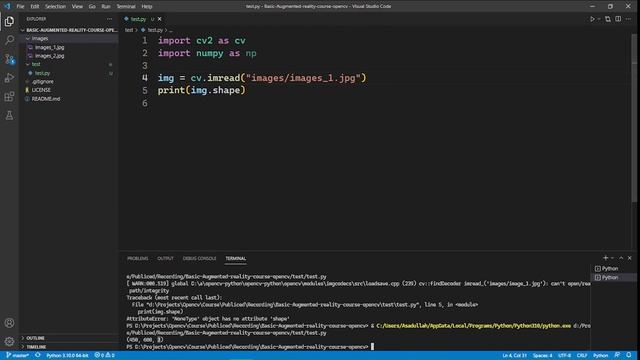Change the UTF-8 file encoding
The image size is (640, 360).
point(564,356)
